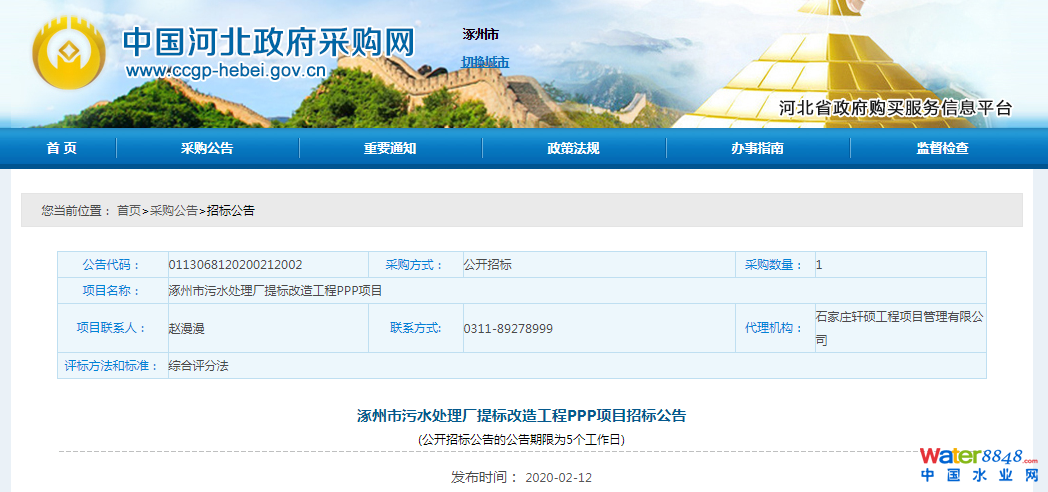
Task: Click 采购公告 in the breadcrumb trail
Action: (174, 211)
